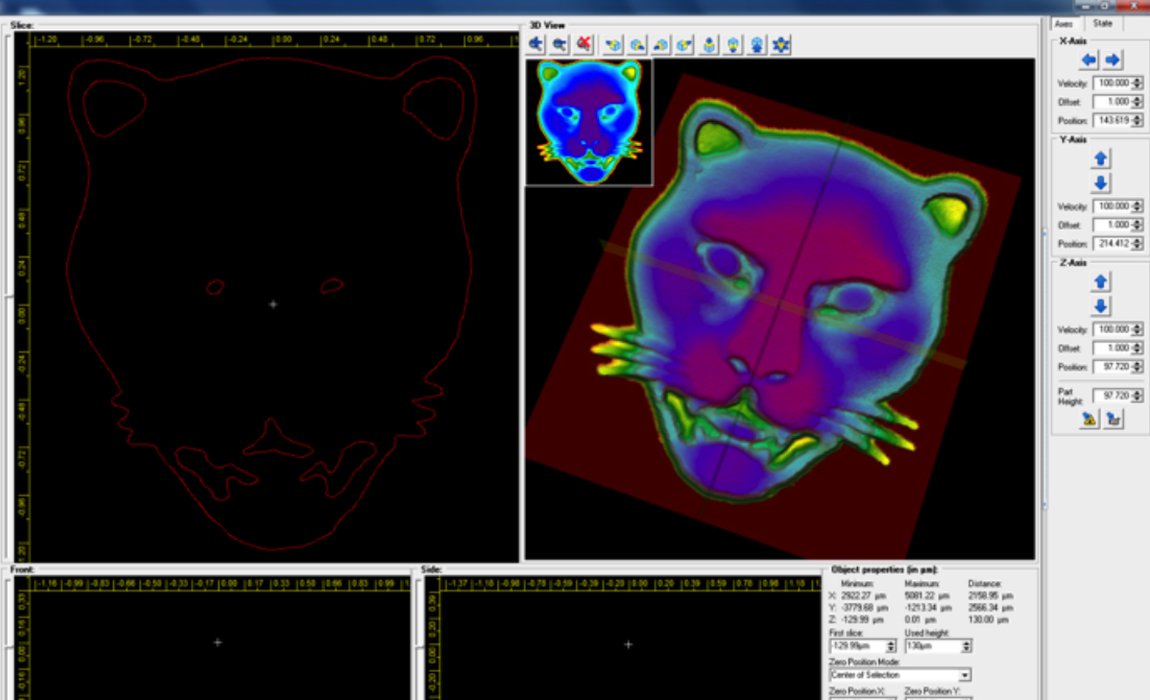This screenshot has height=700, width=1150.
Task: Click the Y-Axis Offset value field
Action: coord(1113,225)
